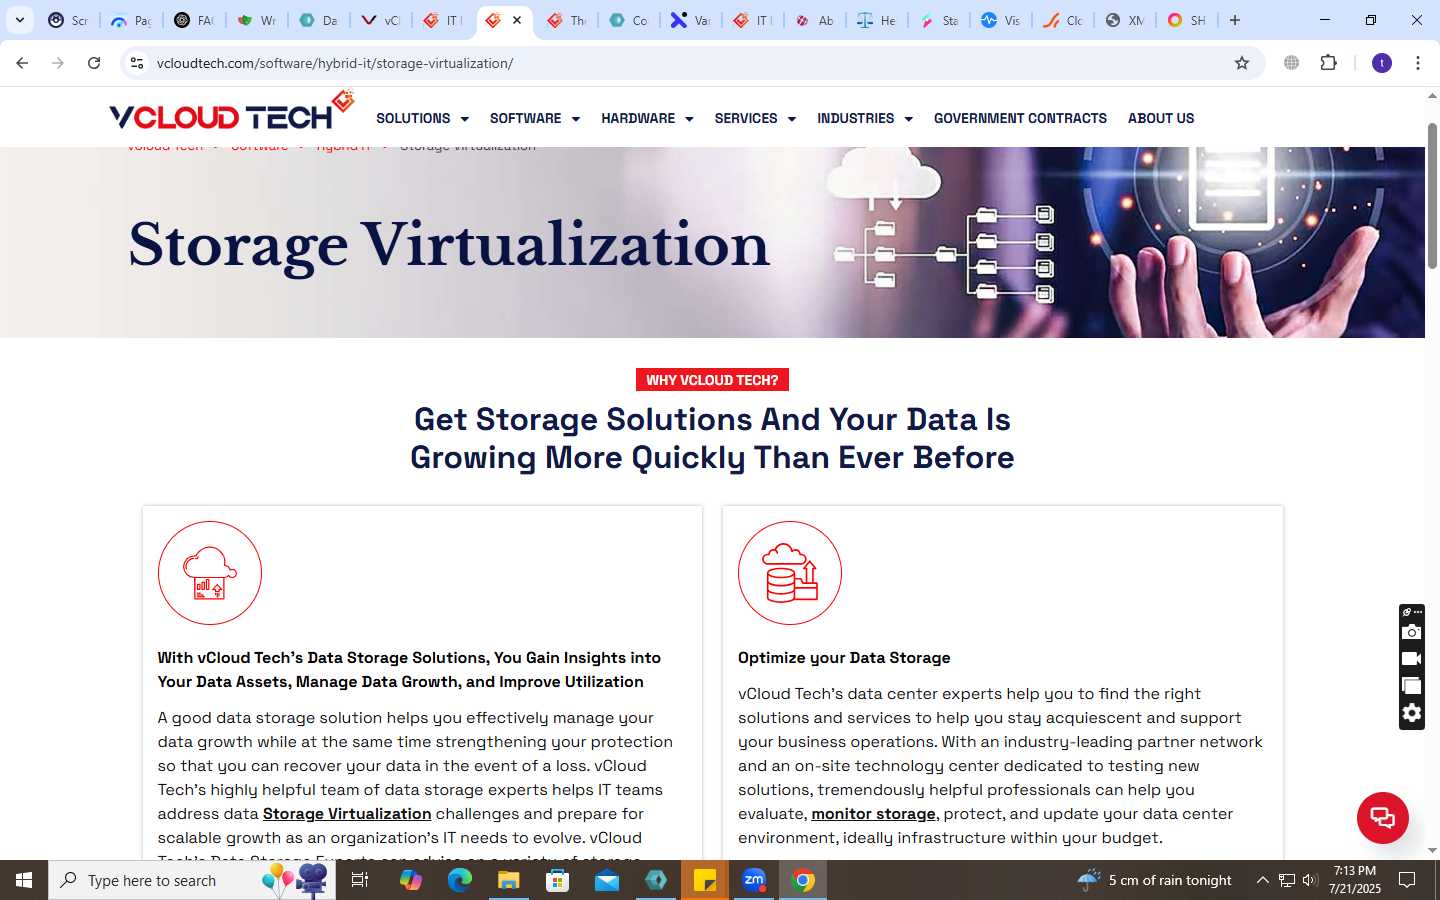Open the screen recorder settings gear
Screen dimensions: 1440x900
click(x=1411, y=713)
